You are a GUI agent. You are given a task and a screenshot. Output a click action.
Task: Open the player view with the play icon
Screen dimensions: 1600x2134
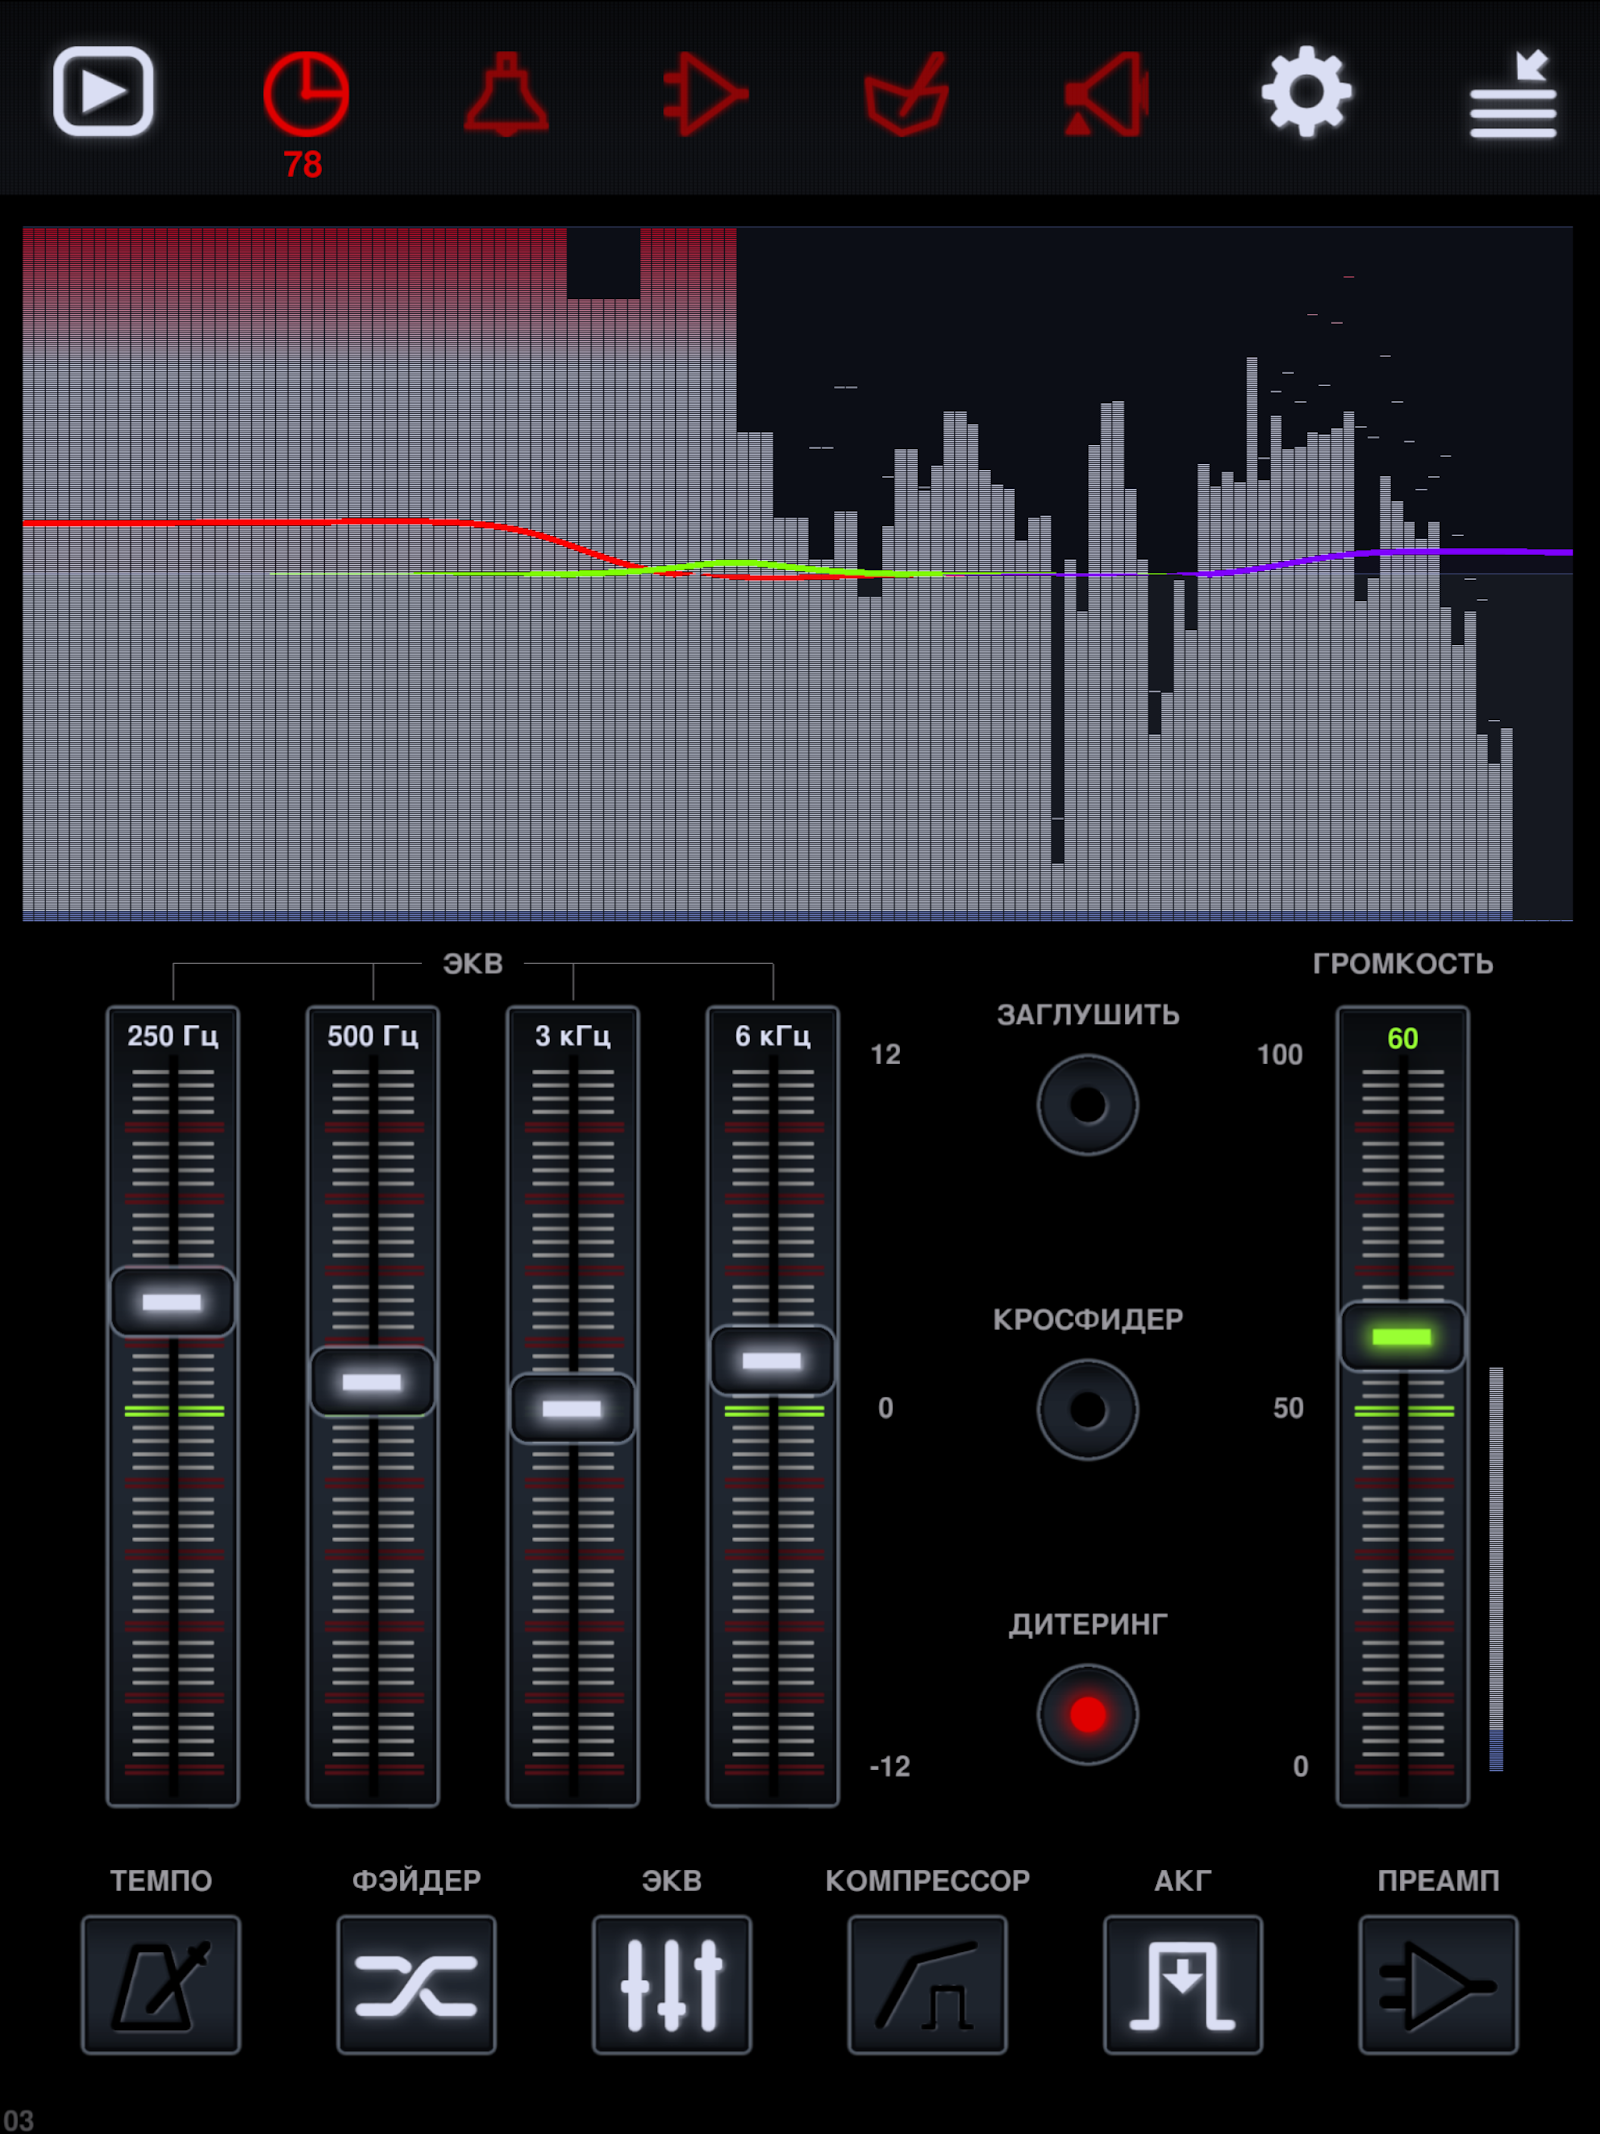tap(103, 91)
